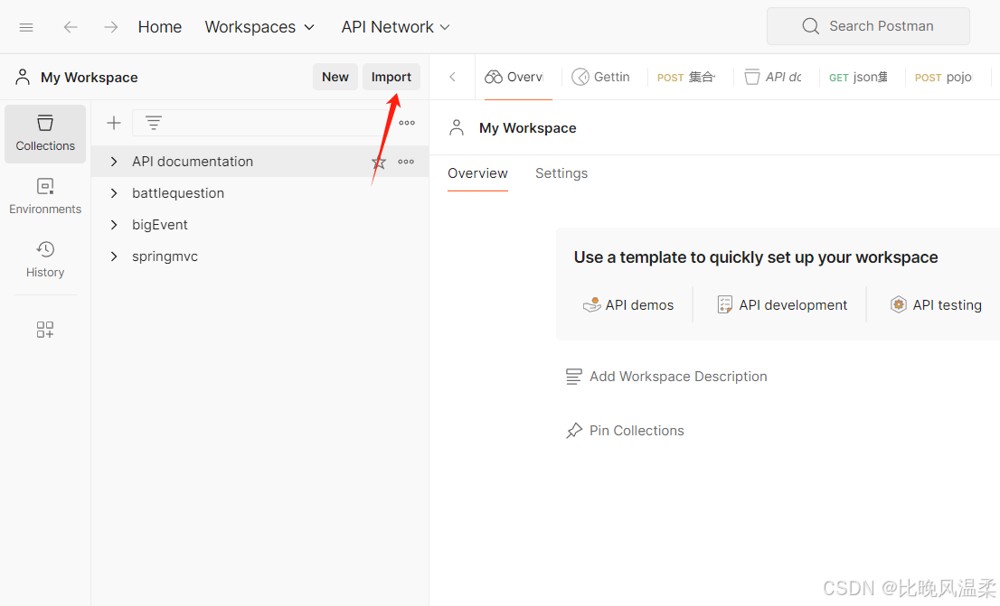Click the My Workspace title in main pane
Viewport: 1000px width, 606px height.
tap(527, 128)
